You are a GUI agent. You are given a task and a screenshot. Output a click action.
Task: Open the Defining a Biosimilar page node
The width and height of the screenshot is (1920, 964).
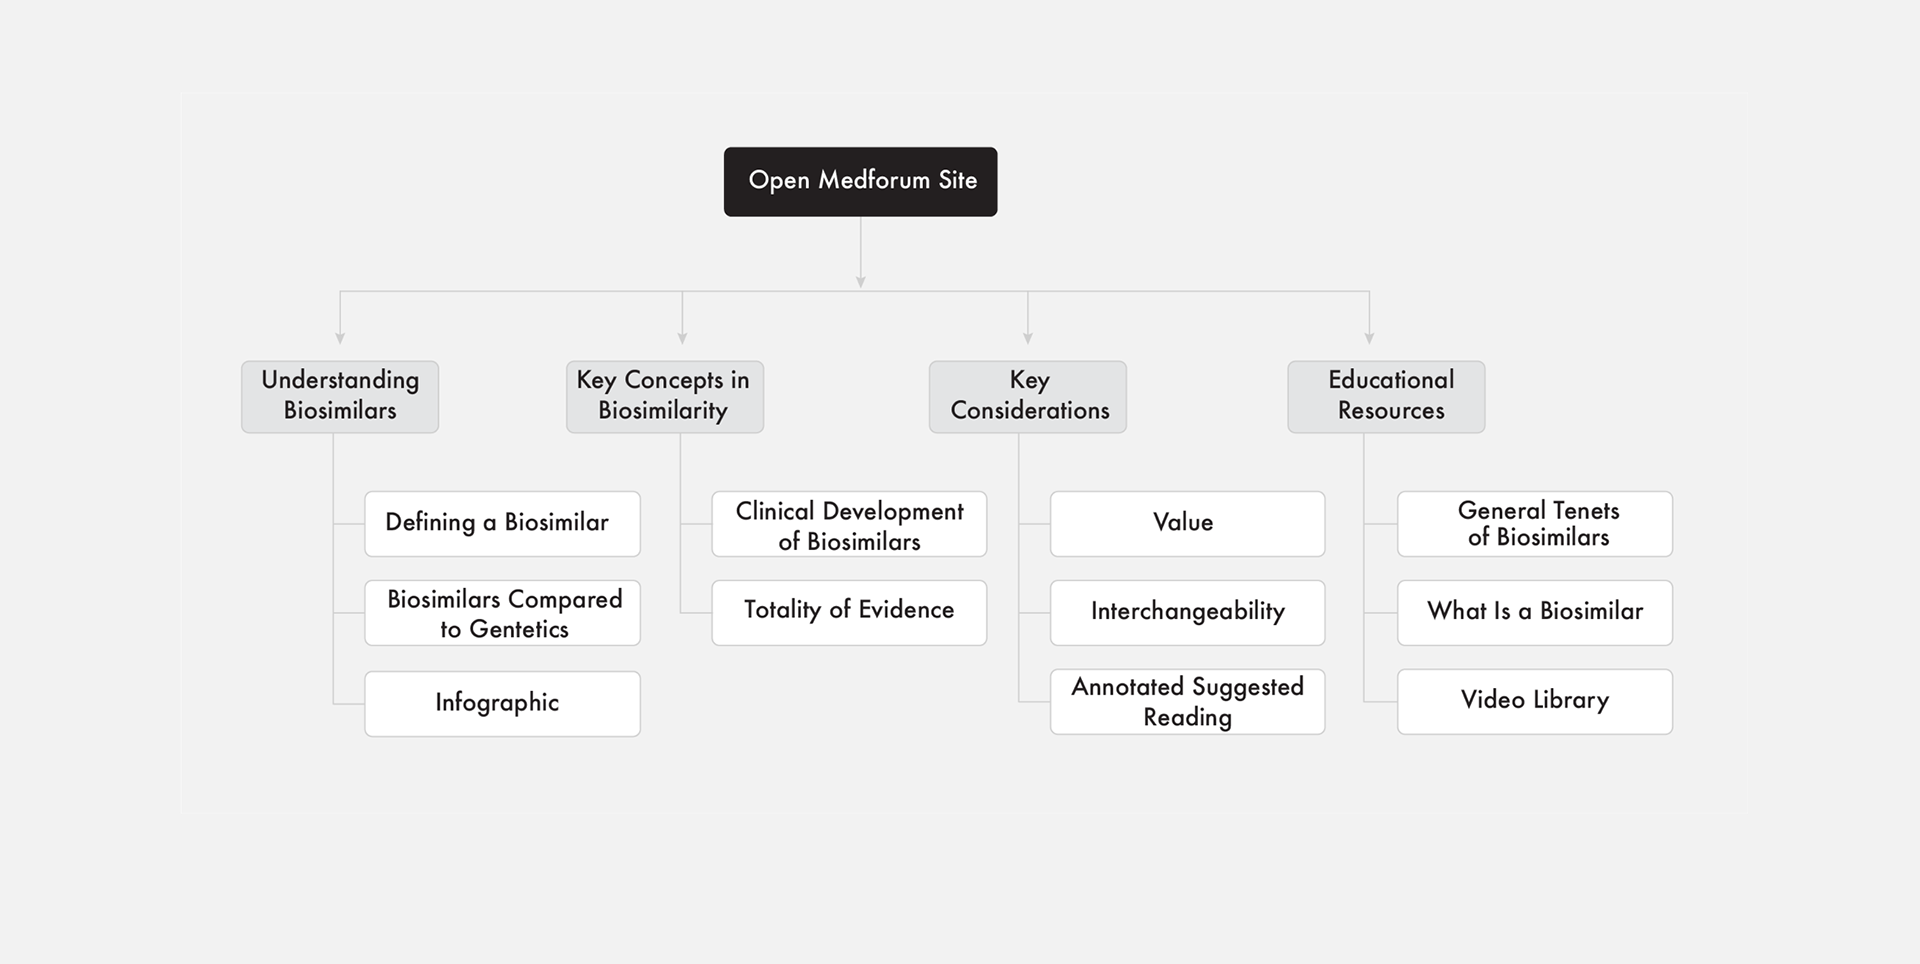[x=502, y=523]
